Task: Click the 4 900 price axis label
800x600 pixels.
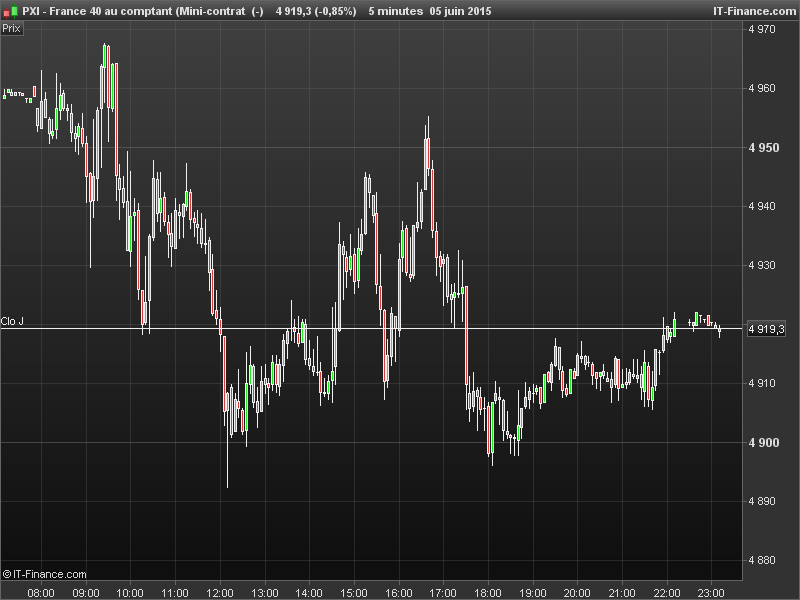Action: pos(764,442)
